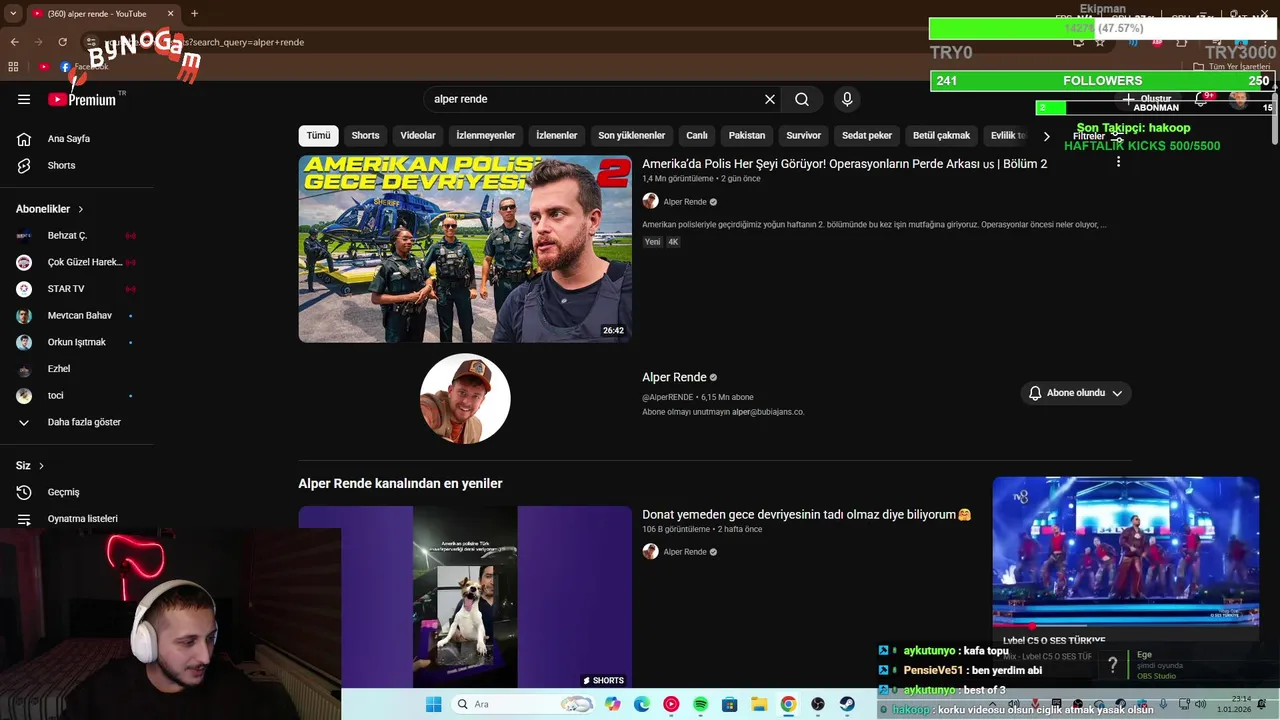Click into the alper rende search field

(595, 99)
